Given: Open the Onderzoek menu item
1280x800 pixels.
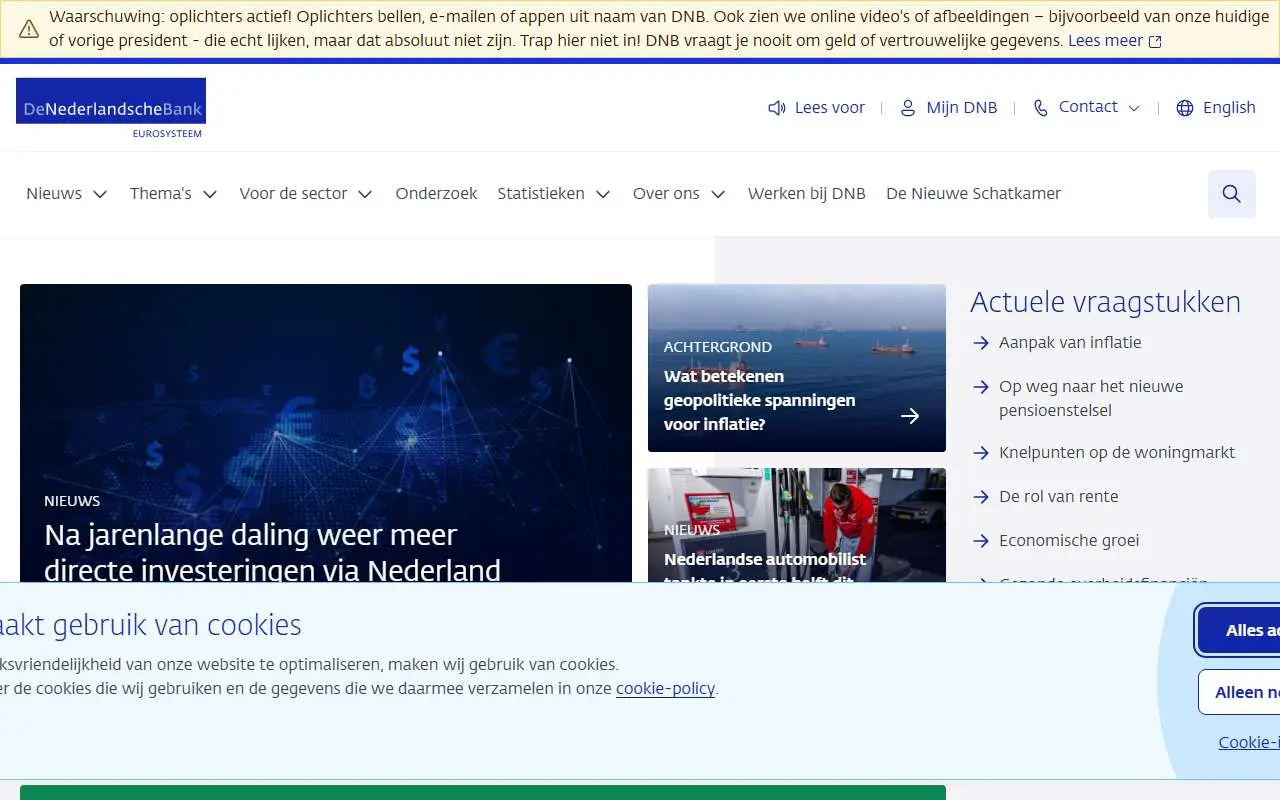Looking at the screenshot, I should (436, 194).
